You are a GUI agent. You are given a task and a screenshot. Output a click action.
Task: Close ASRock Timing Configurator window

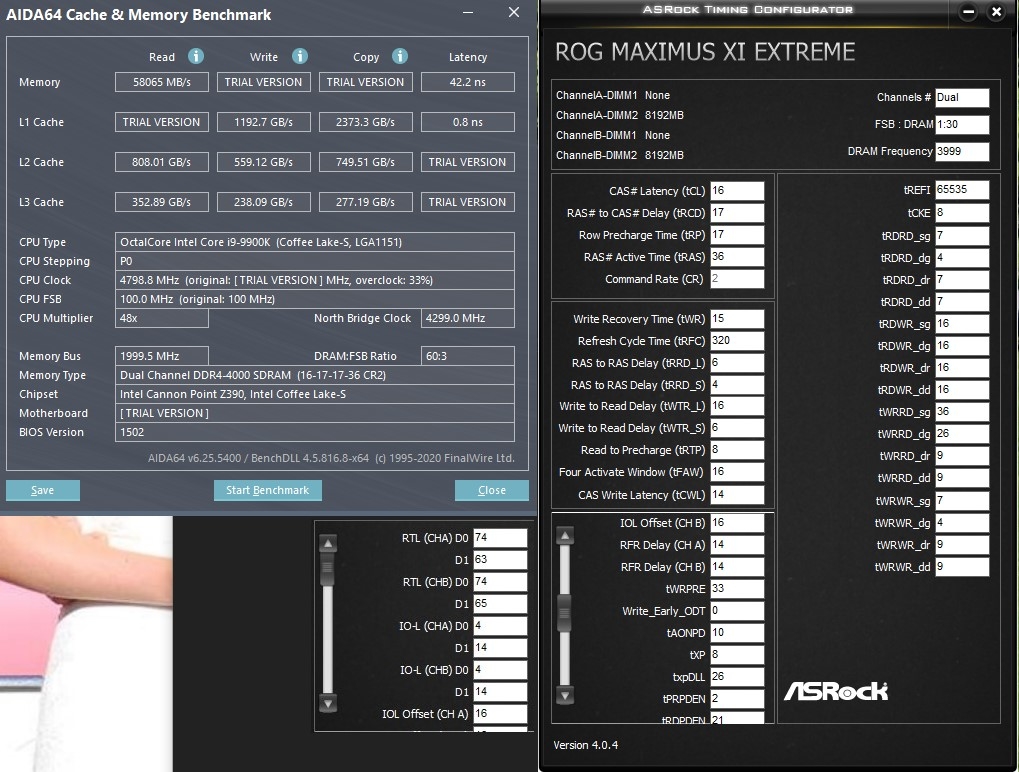pos(996,12)
